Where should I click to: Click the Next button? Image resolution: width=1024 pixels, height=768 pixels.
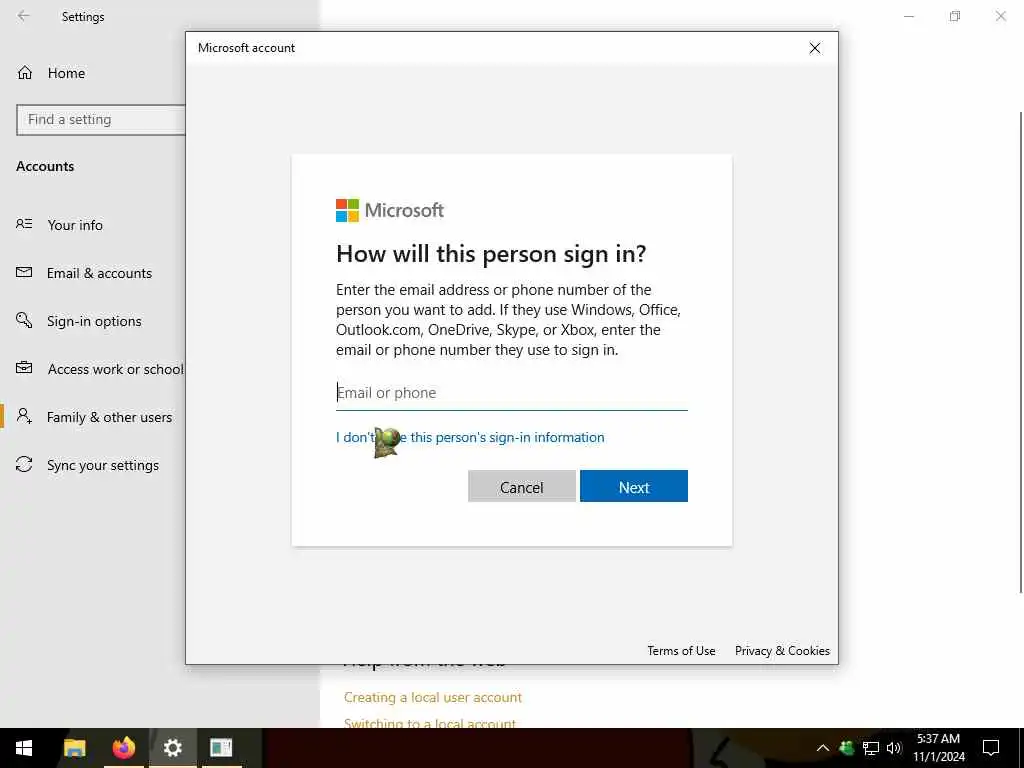tap(633, 487)
